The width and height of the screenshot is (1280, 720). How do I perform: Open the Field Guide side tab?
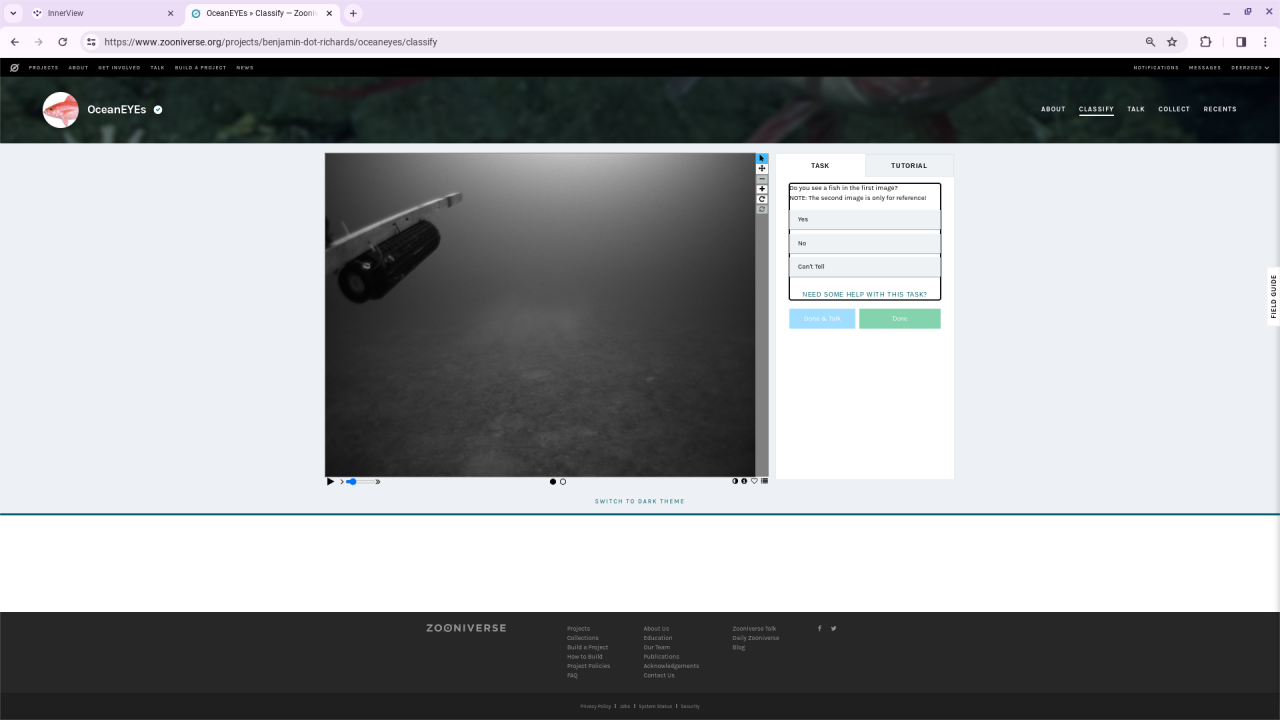1274,296
